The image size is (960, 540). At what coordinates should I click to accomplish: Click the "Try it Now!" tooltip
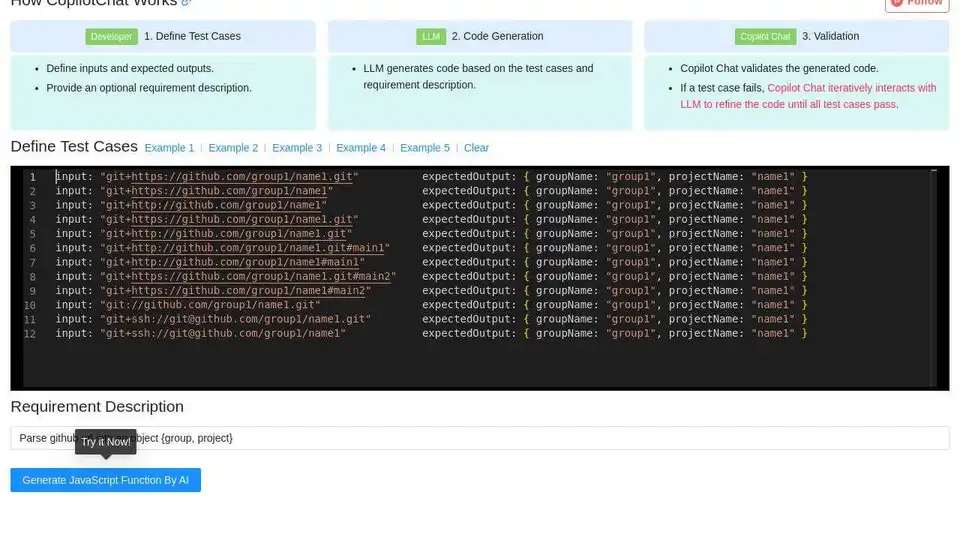(105, 442)
